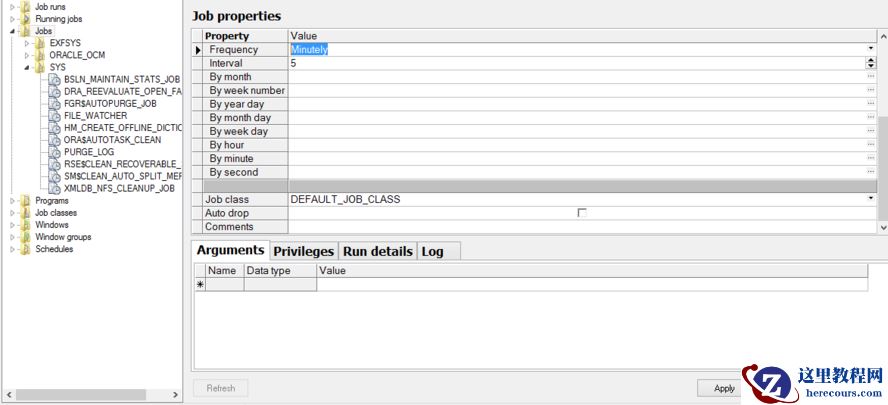Screen dimensions: 888x405
Task: Click the tree scrollbar left arrow
Action: click(x=7, y=395)
